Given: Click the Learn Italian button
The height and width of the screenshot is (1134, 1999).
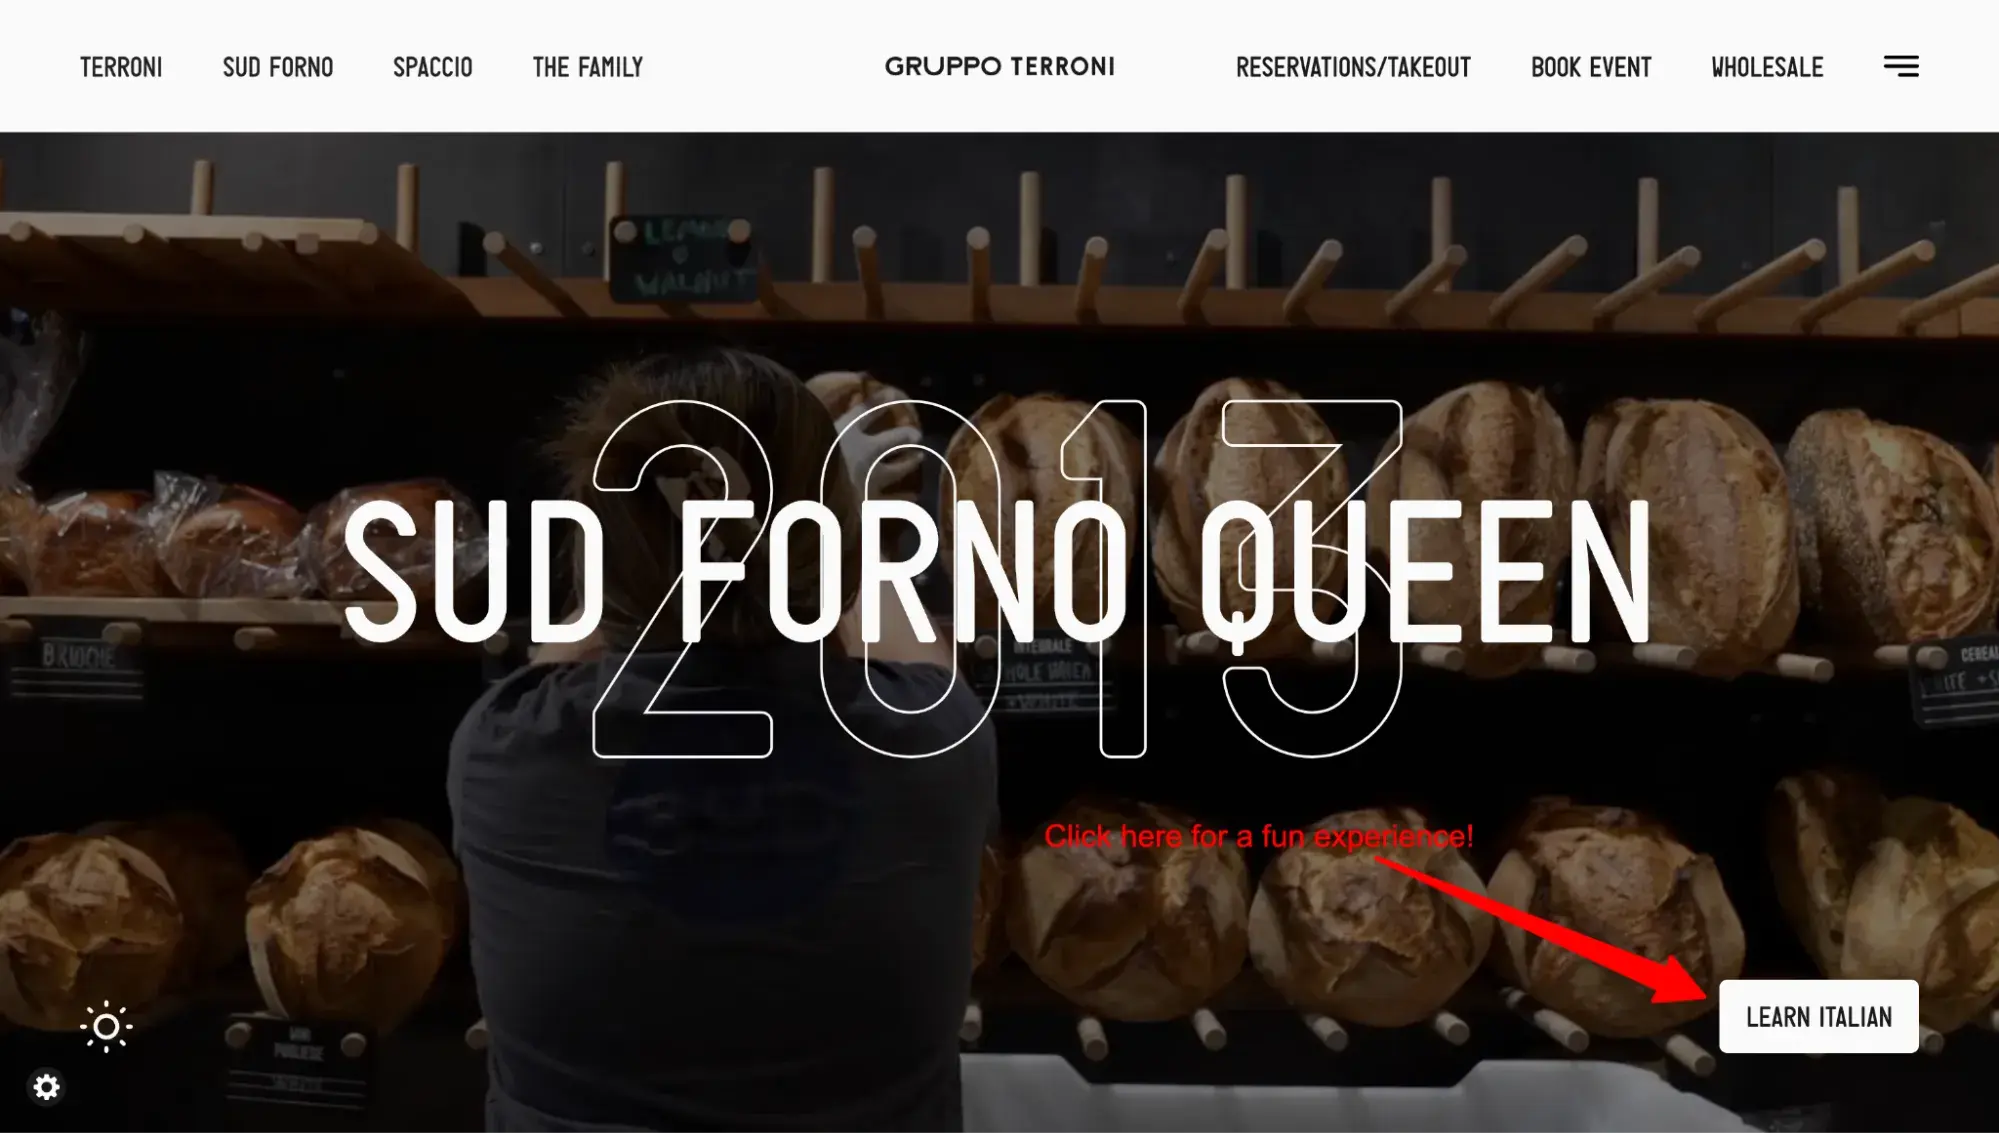Looking at the screenshot, I should [x=1818, y=1016].
